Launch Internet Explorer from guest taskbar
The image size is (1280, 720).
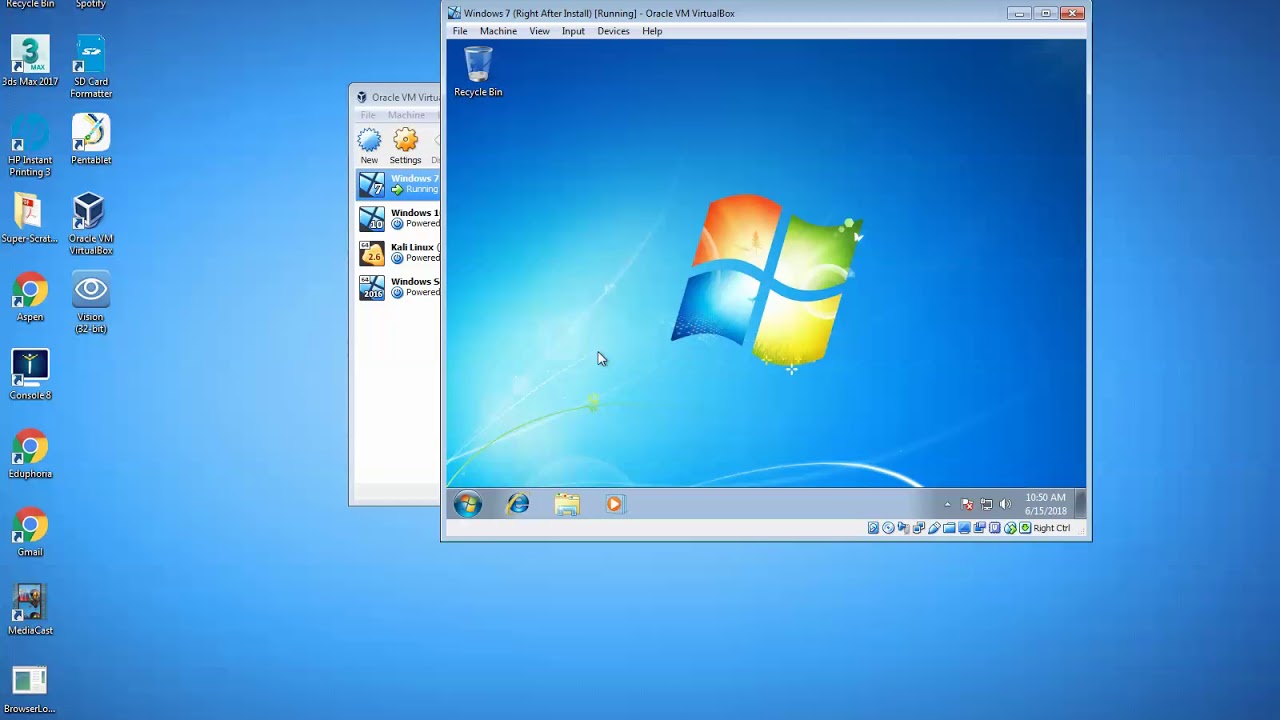click(517, 504)
